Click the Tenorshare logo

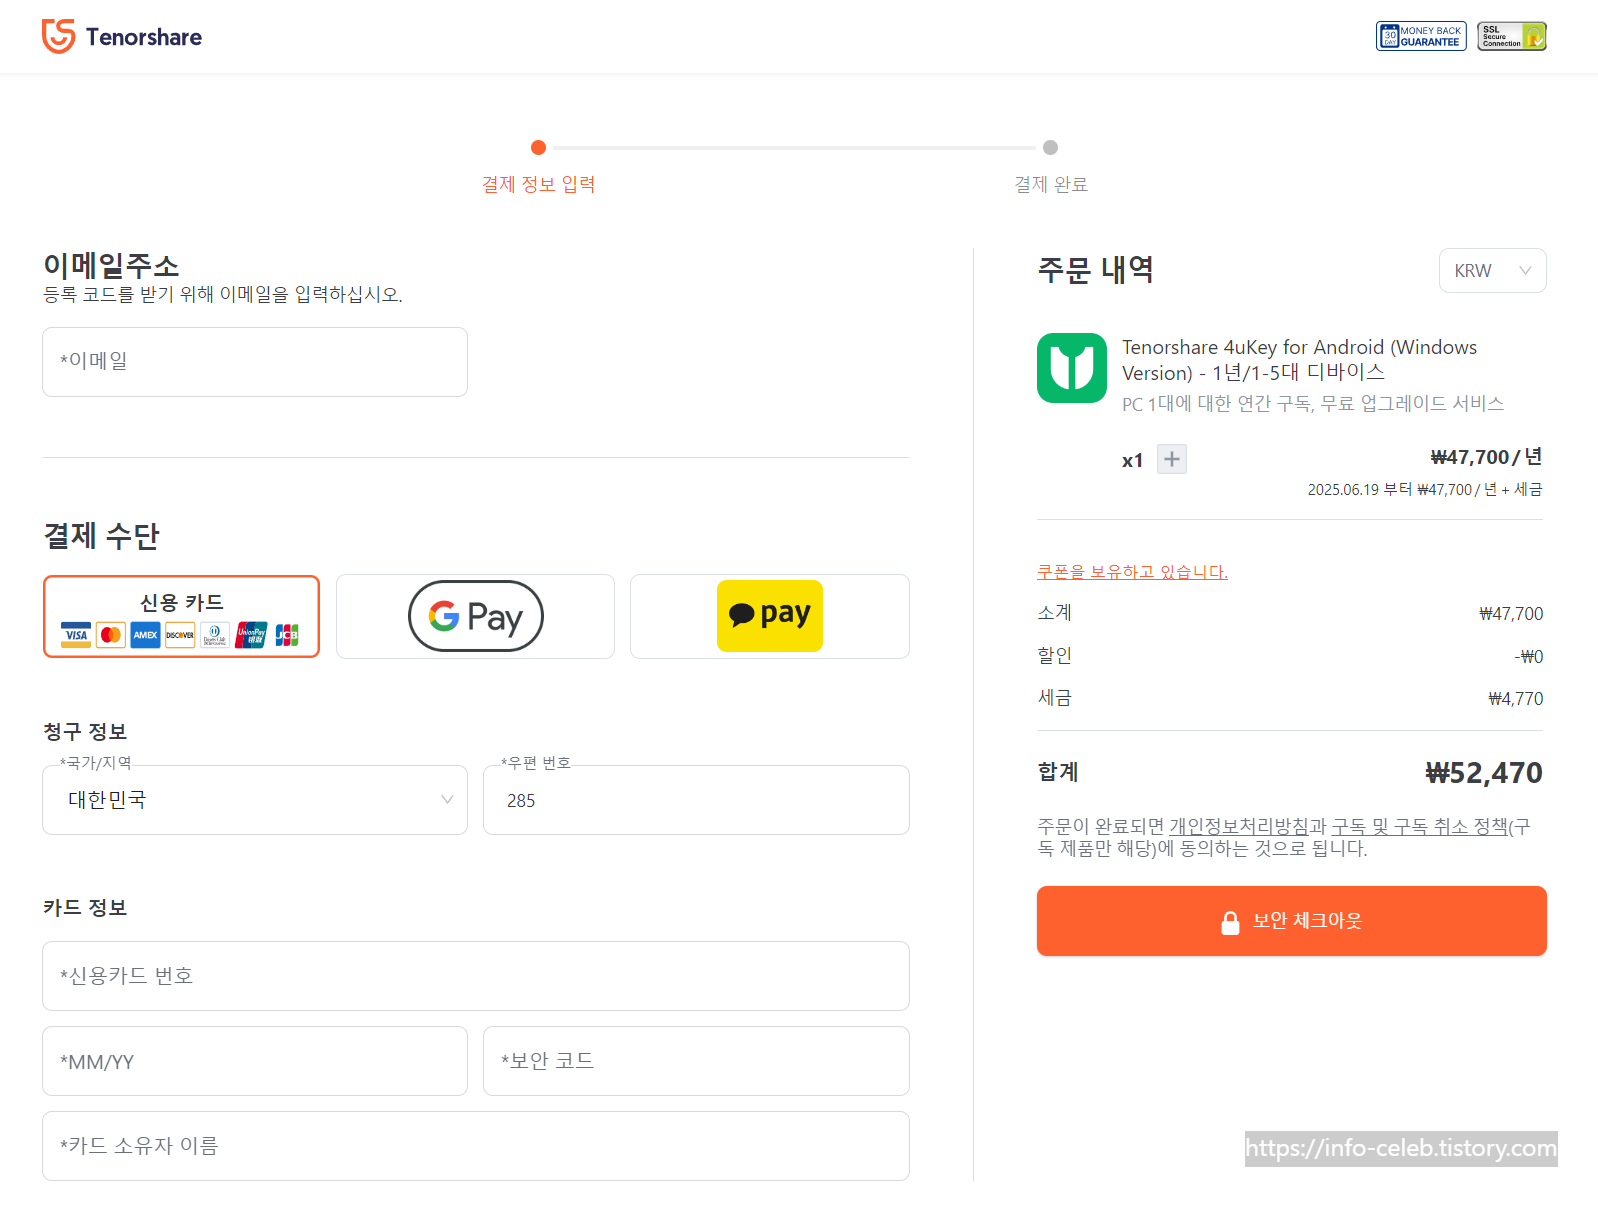click(x=122, y=37)
